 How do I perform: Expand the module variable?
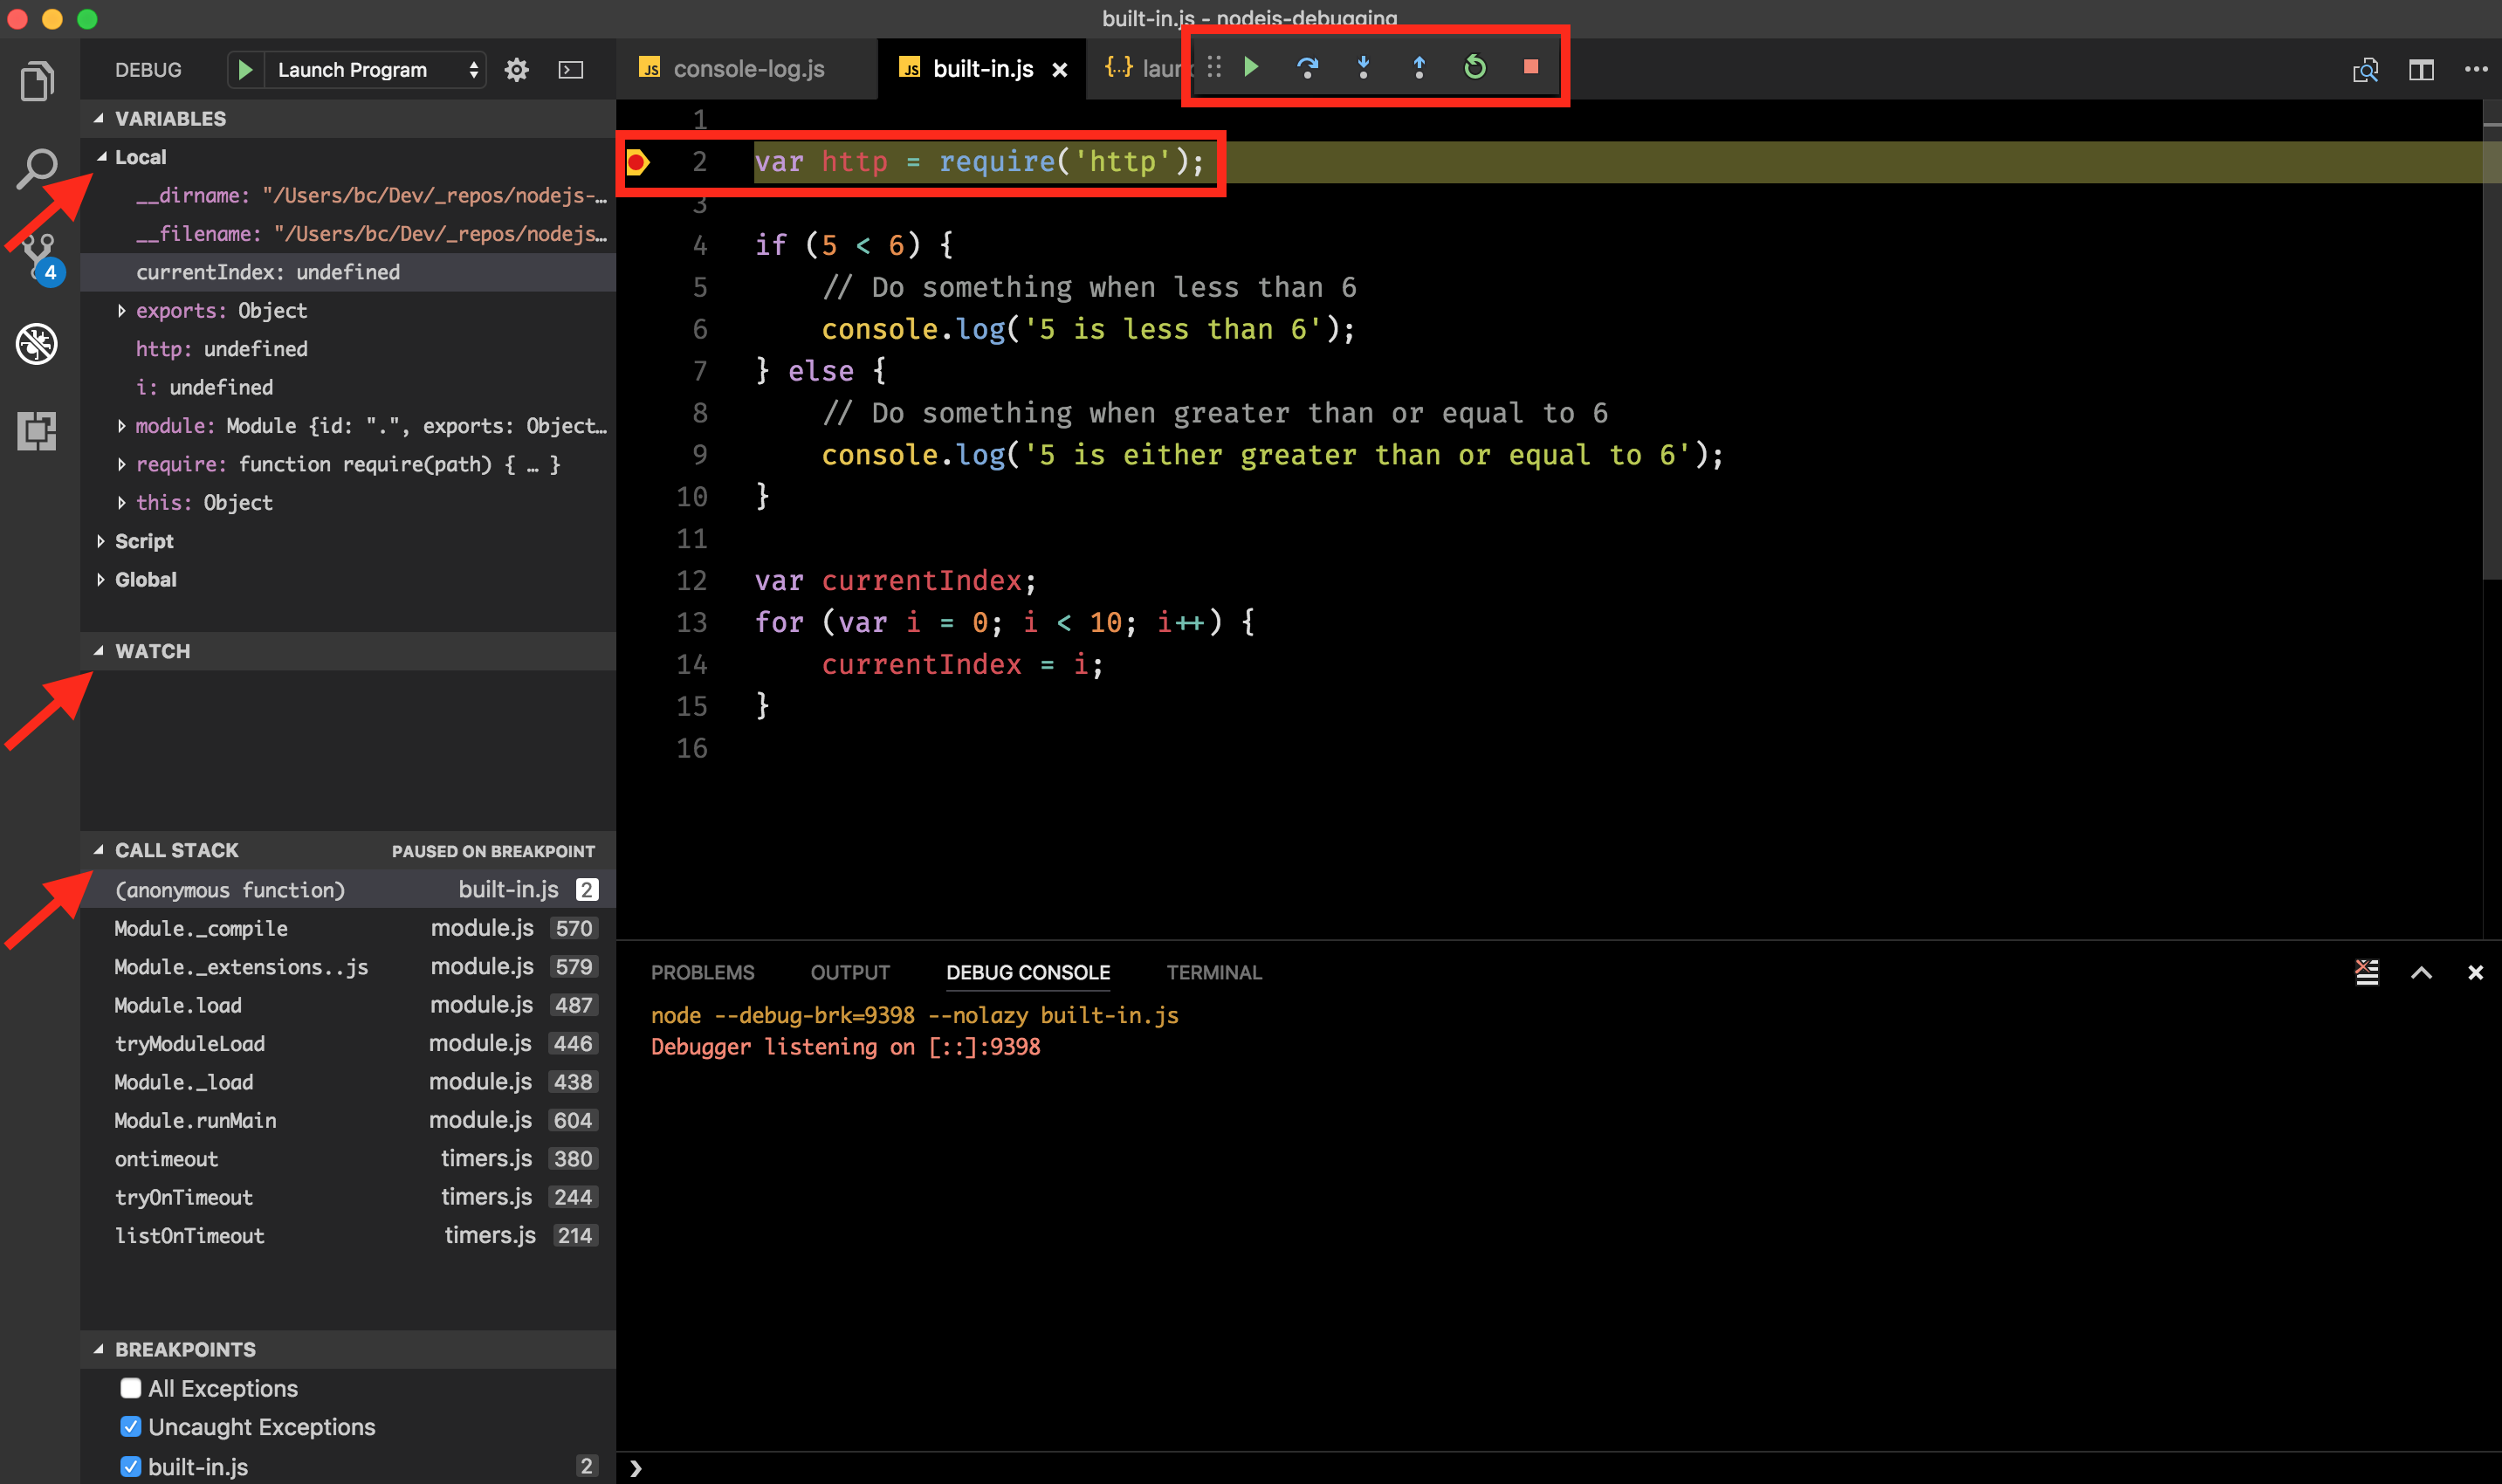coord(121,426)
